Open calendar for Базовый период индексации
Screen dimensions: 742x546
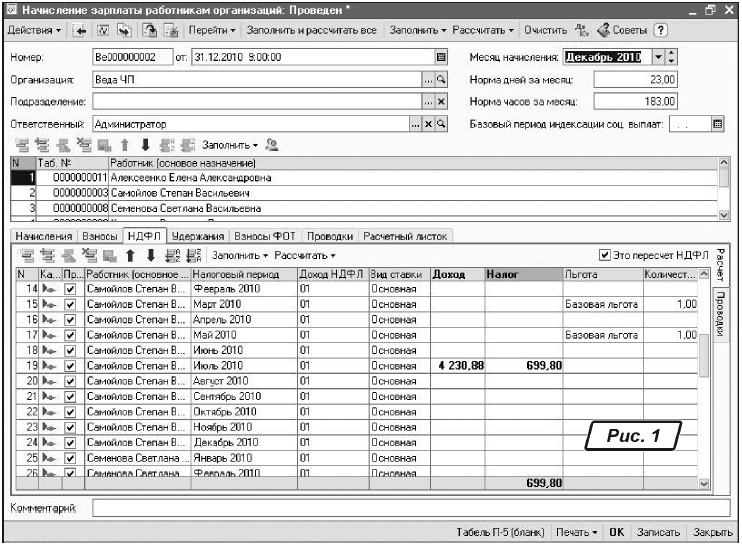tap(717, 124)
